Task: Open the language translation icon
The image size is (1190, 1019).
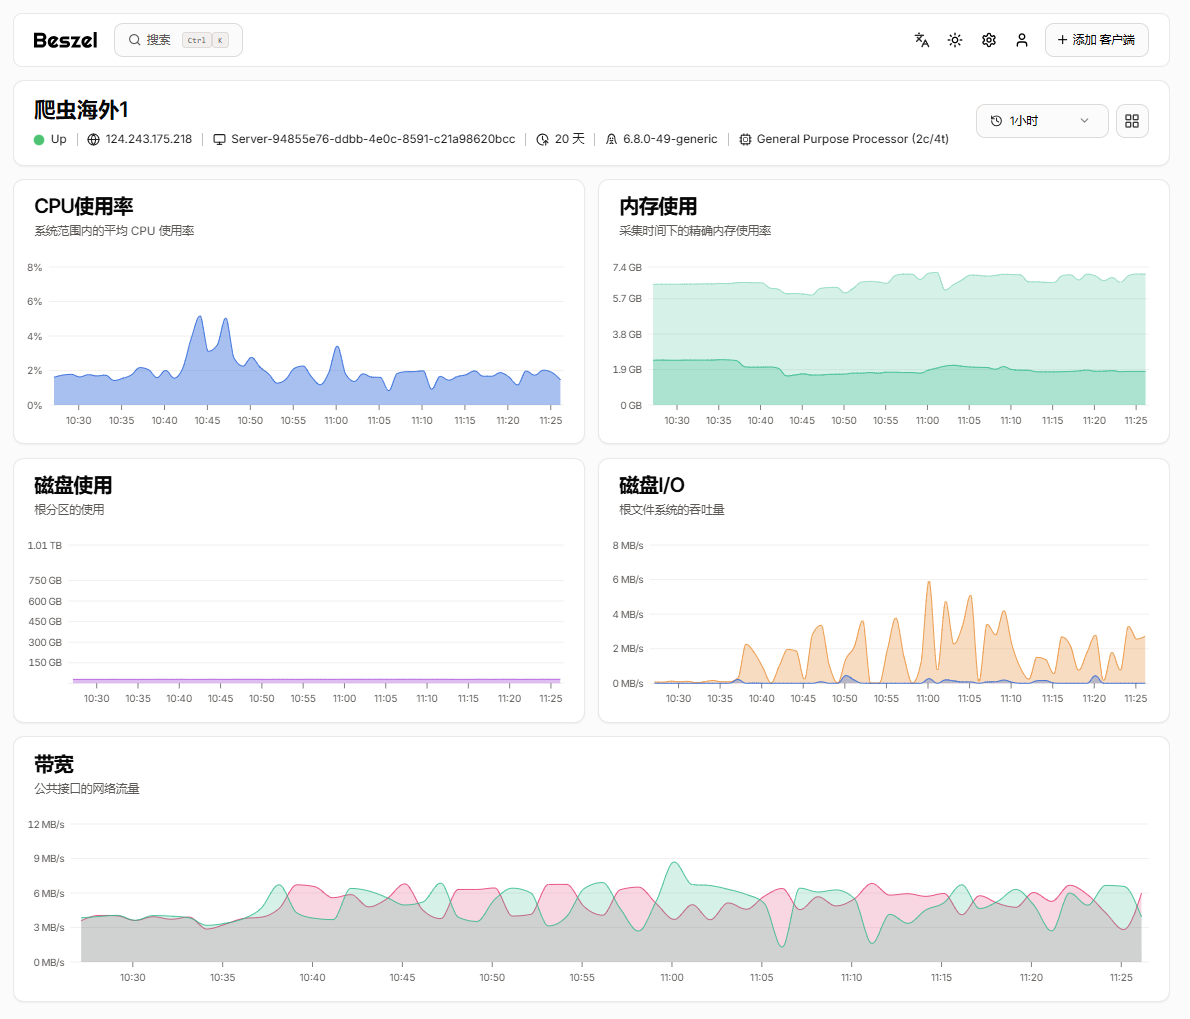Action: (x=921, y=40)
